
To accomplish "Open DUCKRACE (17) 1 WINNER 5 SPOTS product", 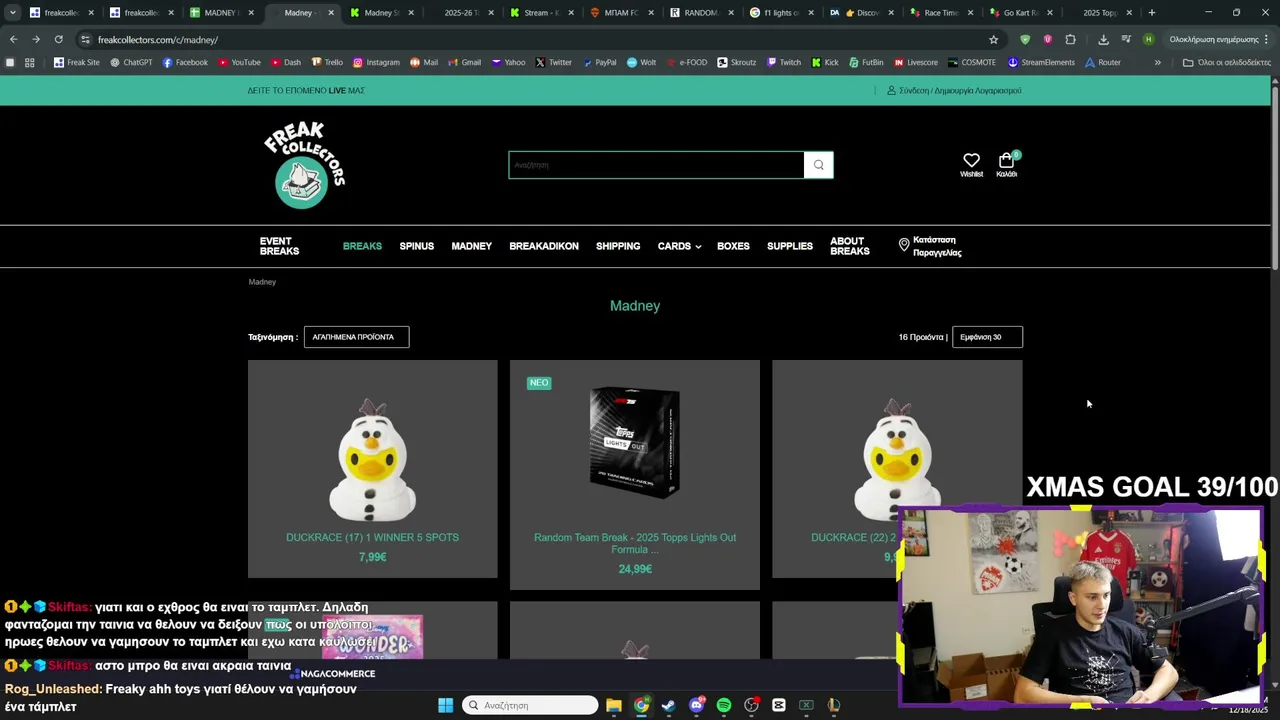I will (x=372, y=537).
